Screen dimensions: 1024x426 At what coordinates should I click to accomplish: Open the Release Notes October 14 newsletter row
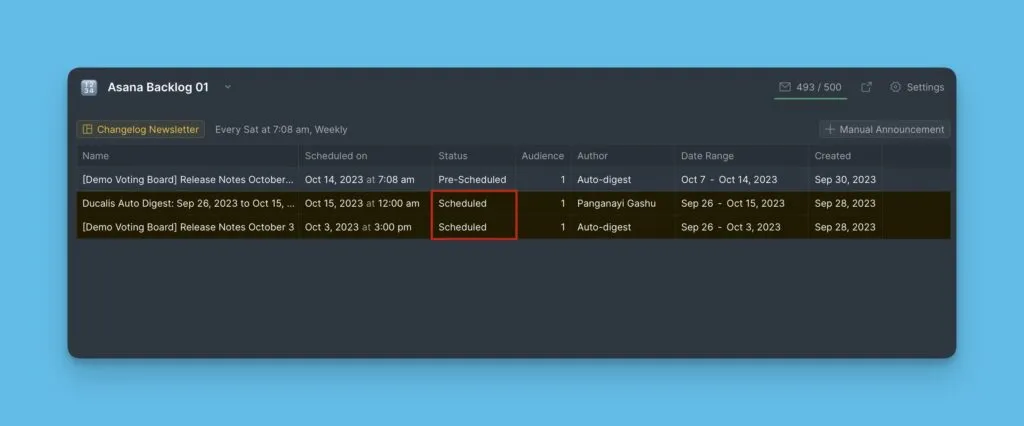pyautogui.click(x=188, y=180)
